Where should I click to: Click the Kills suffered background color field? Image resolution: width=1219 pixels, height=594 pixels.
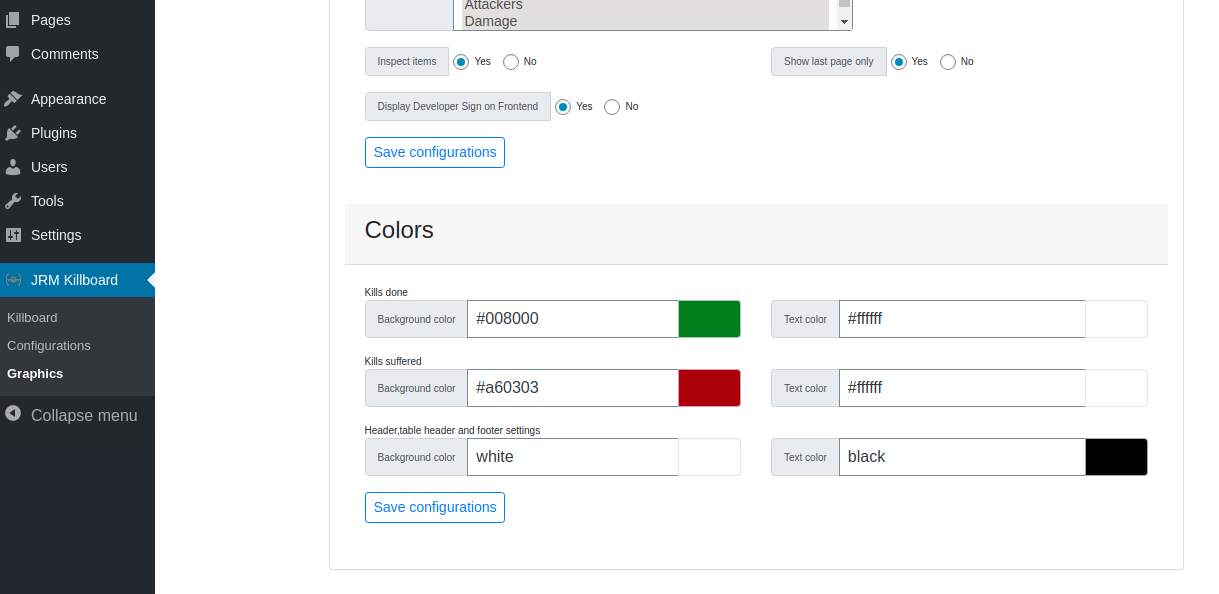tap(572, 388)
